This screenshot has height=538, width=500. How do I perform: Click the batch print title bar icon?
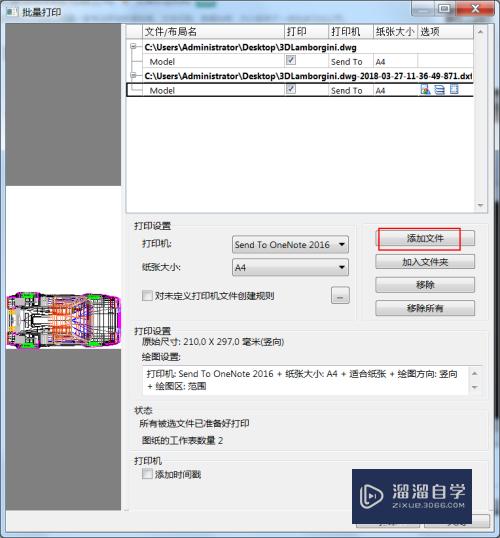tap(12, 12)
